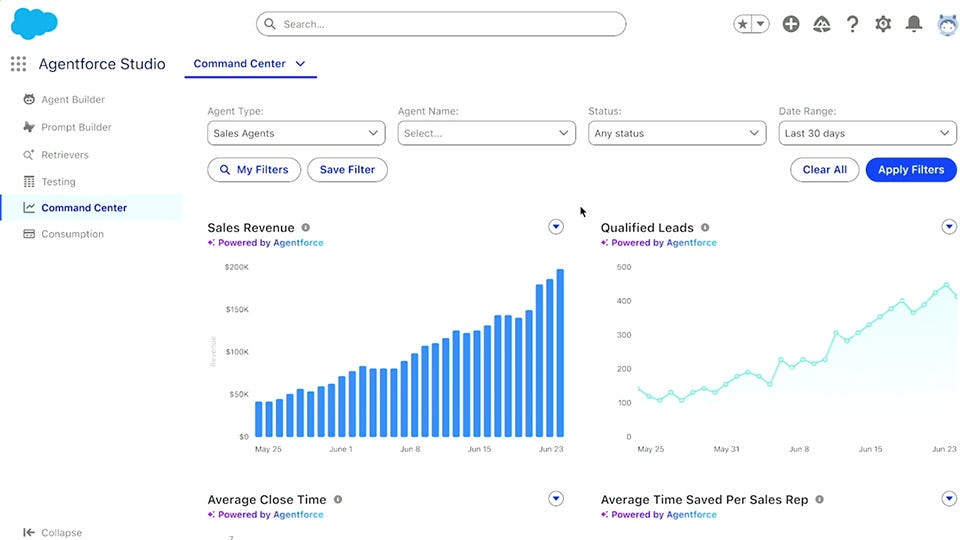Image resolution: width=960 pixels, height=540 pixels.
Task: Open the notifications bell
Action: point(914,24)
